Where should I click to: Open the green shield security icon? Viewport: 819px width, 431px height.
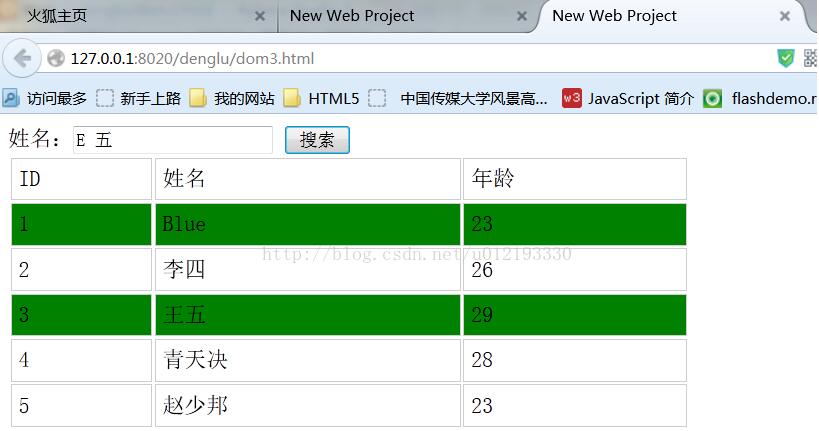tap(786, 58)
